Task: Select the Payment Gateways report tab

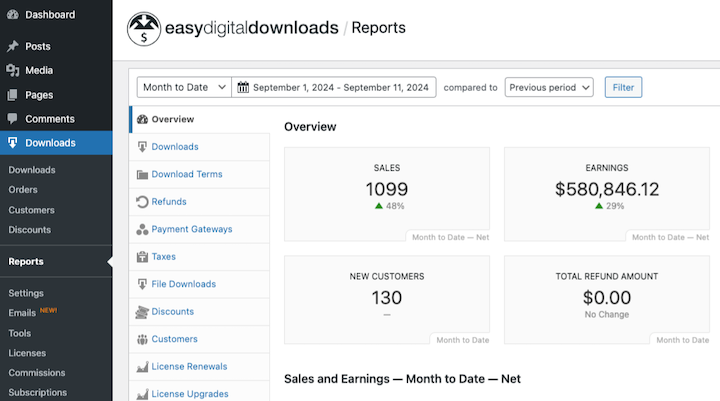Action: [x=199, y=229]
